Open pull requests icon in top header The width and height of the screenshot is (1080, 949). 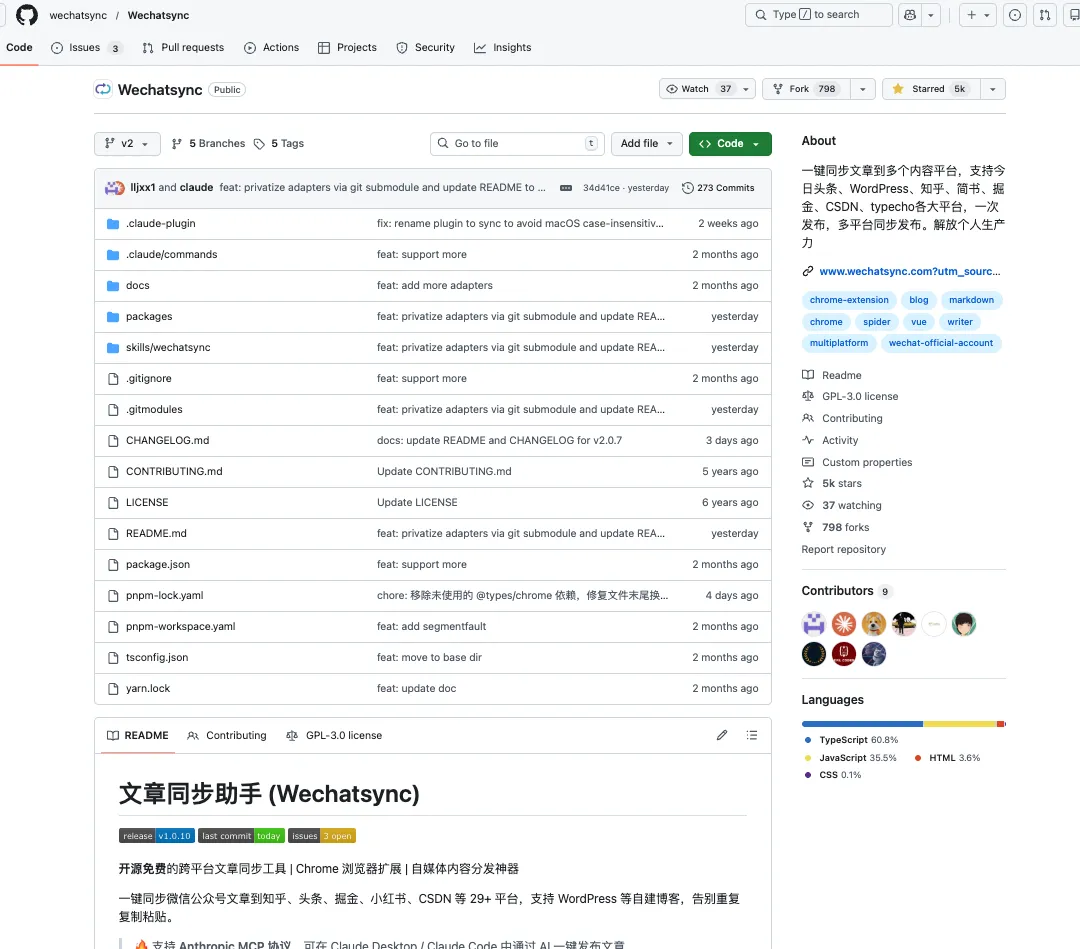point(1045,14)
